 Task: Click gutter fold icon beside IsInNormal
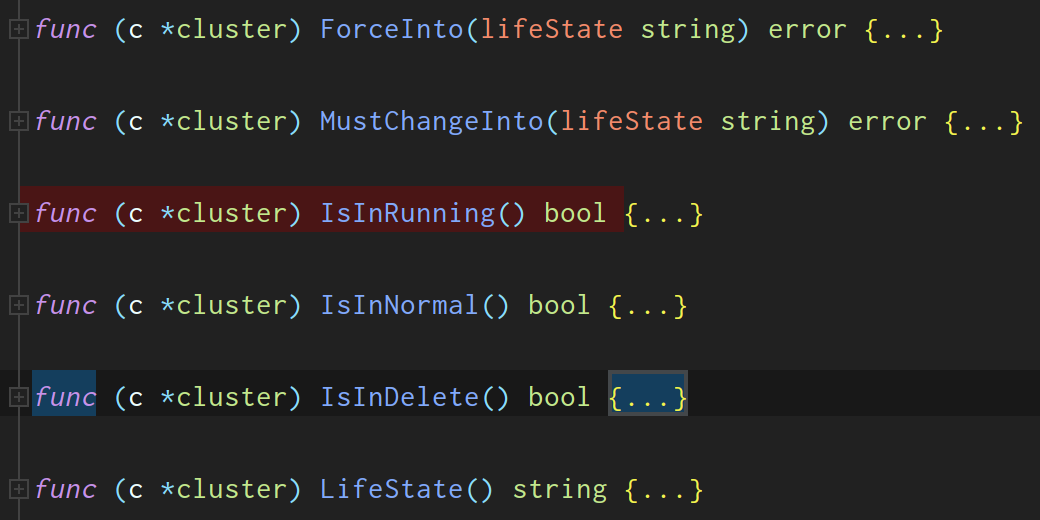pos(18,306)
